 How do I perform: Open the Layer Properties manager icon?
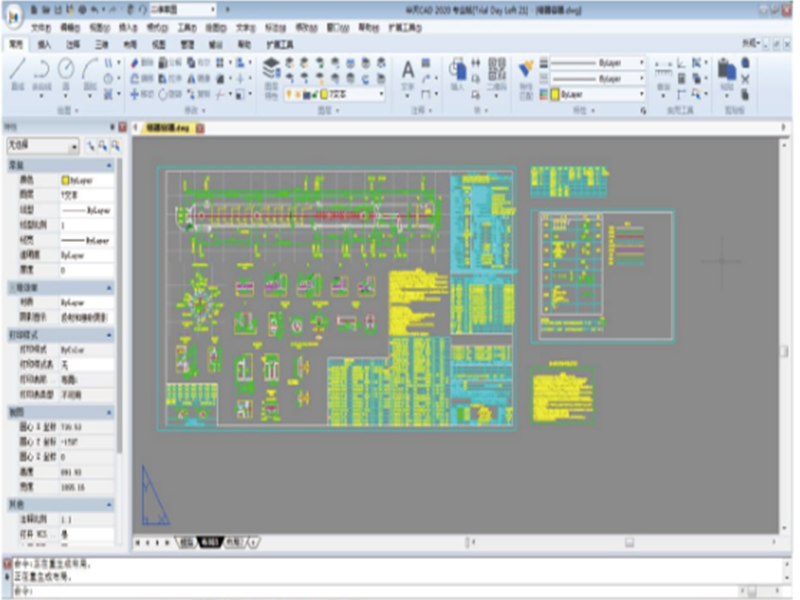point(271,69)
